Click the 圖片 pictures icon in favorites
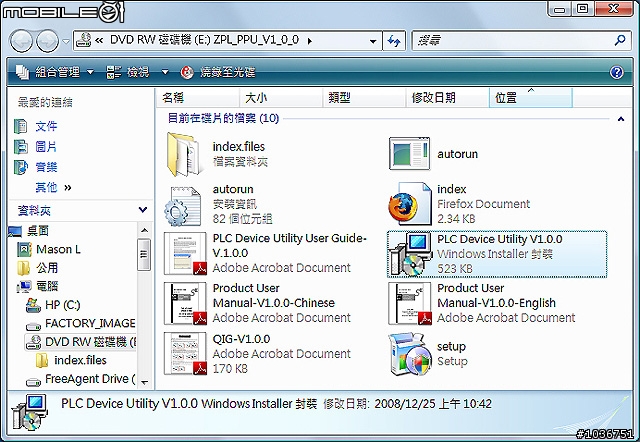The height and width of the screenshot is (442, 640). point(20,147)
